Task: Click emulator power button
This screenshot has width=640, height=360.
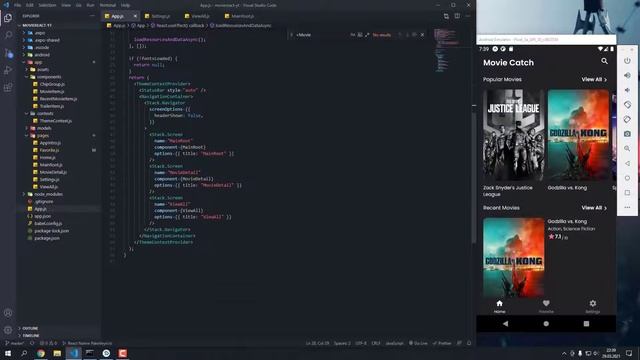Action: 627,61
